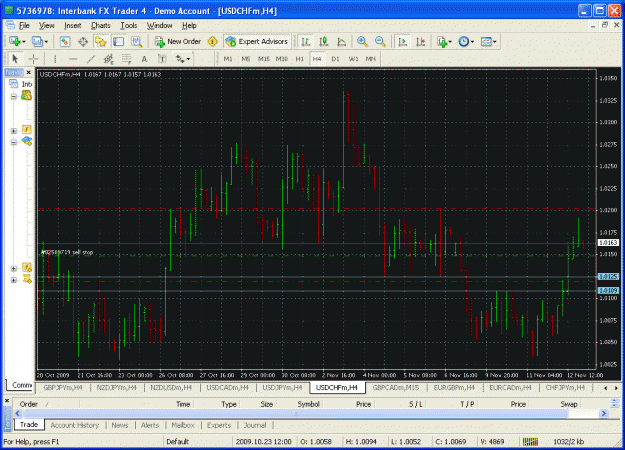The height and width of the screenshot is (450, 625).
Task: Select the Text tool A icon
Action: click(144, 59)
